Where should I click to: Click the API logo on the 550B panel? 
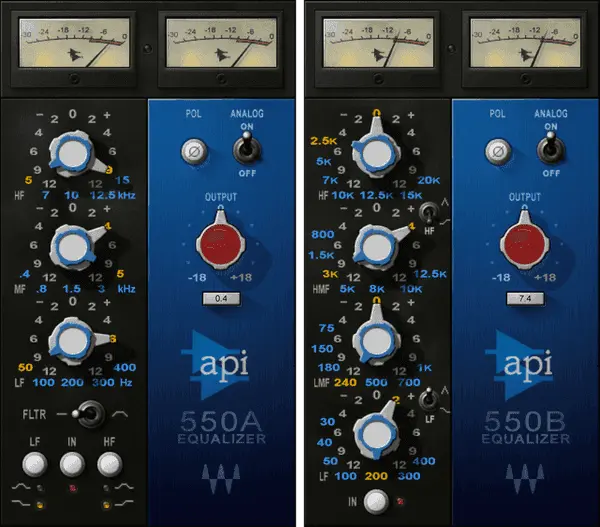pyautogui.click(x=520, y=364)
